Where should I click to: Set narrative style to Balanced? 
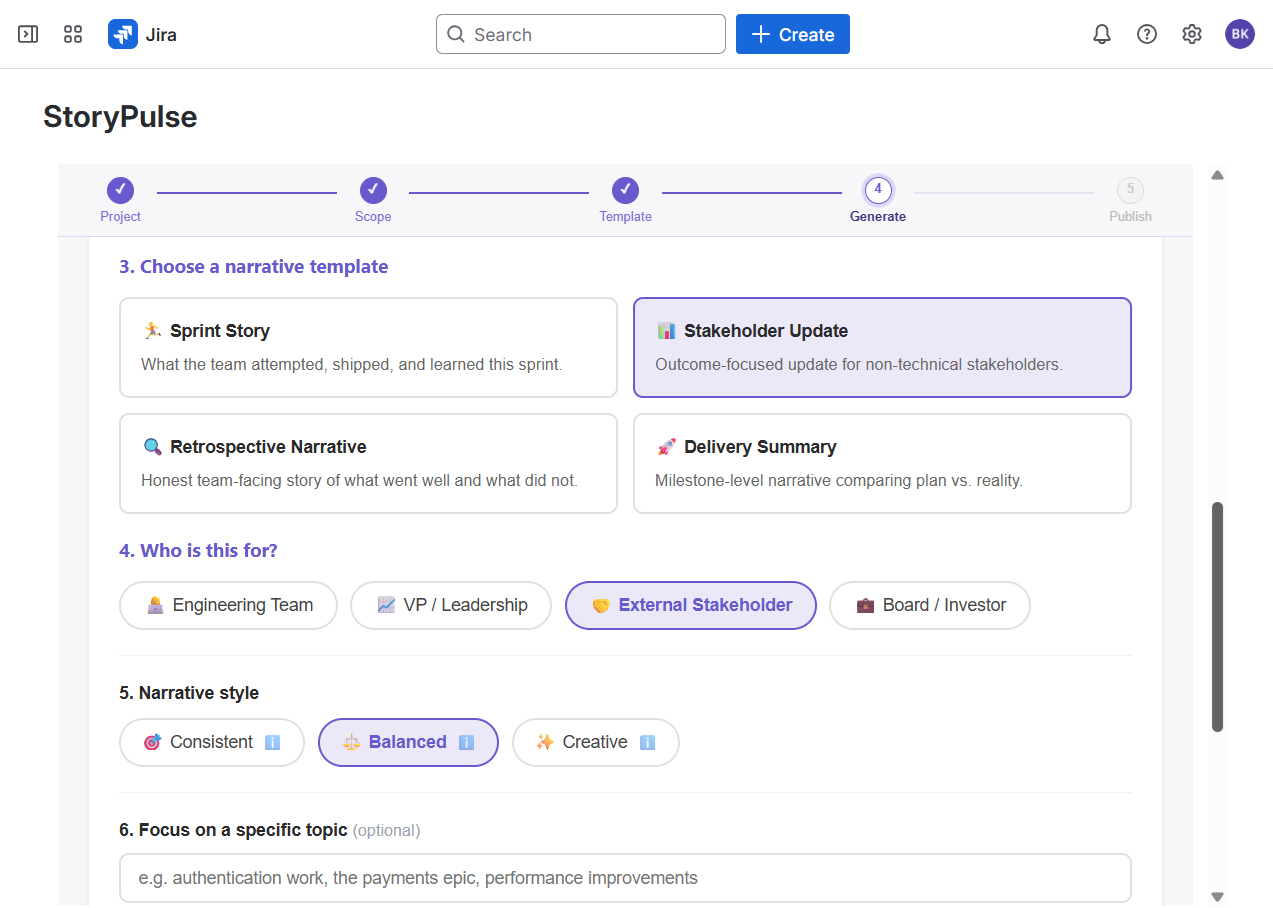click(408, 742)
